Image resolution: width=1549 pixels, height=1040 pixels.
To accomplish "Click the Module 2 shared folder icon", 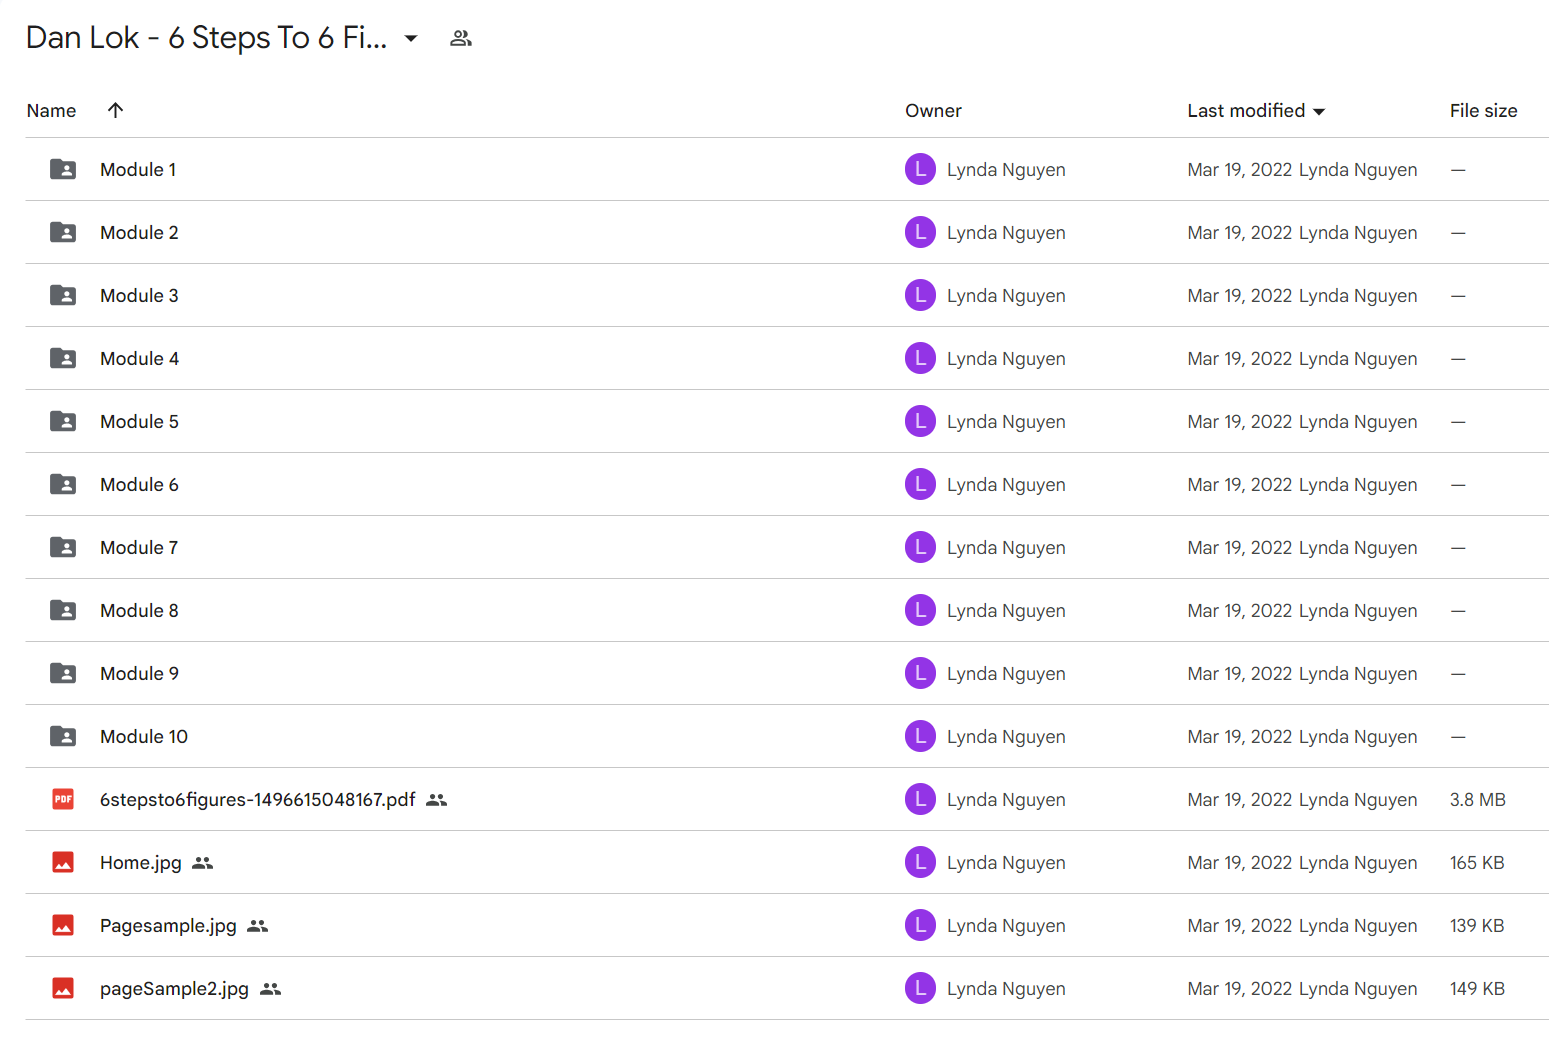I will [63, 232].
